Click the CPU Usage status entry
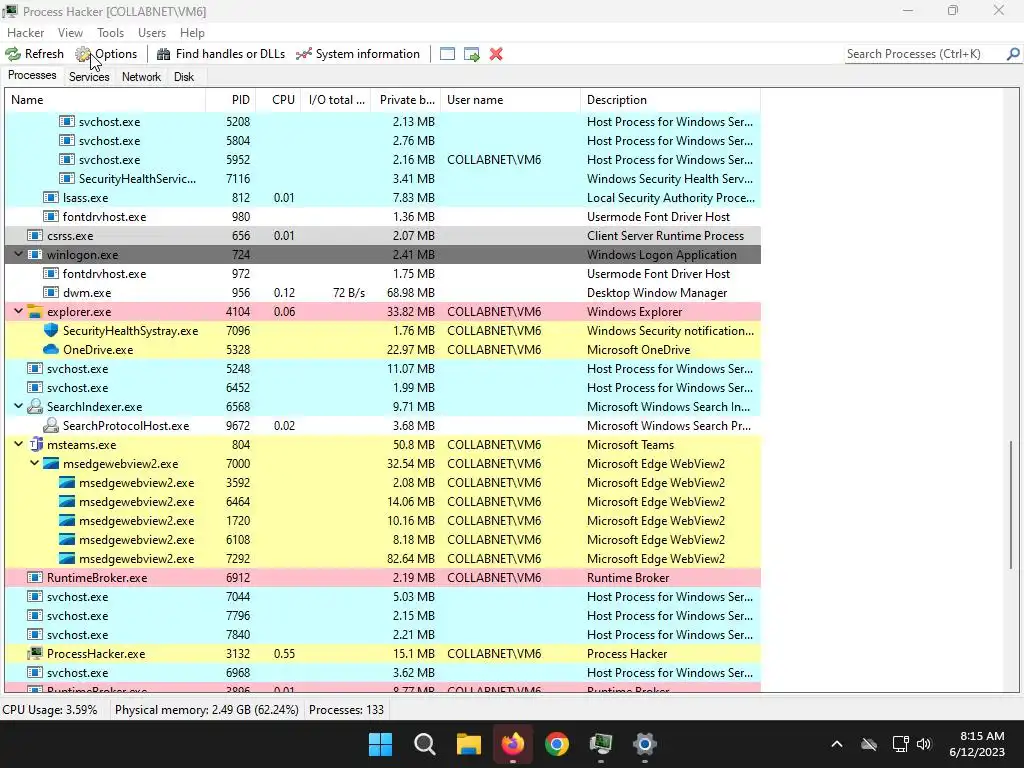 [x=50, y=710]
